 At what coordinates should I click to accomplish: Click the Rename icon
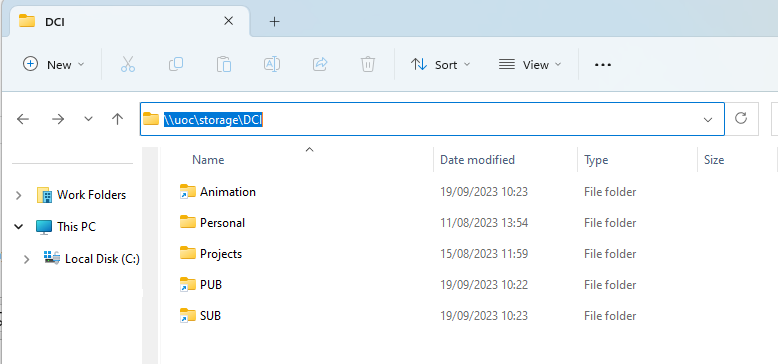click(x=271, y=64)
